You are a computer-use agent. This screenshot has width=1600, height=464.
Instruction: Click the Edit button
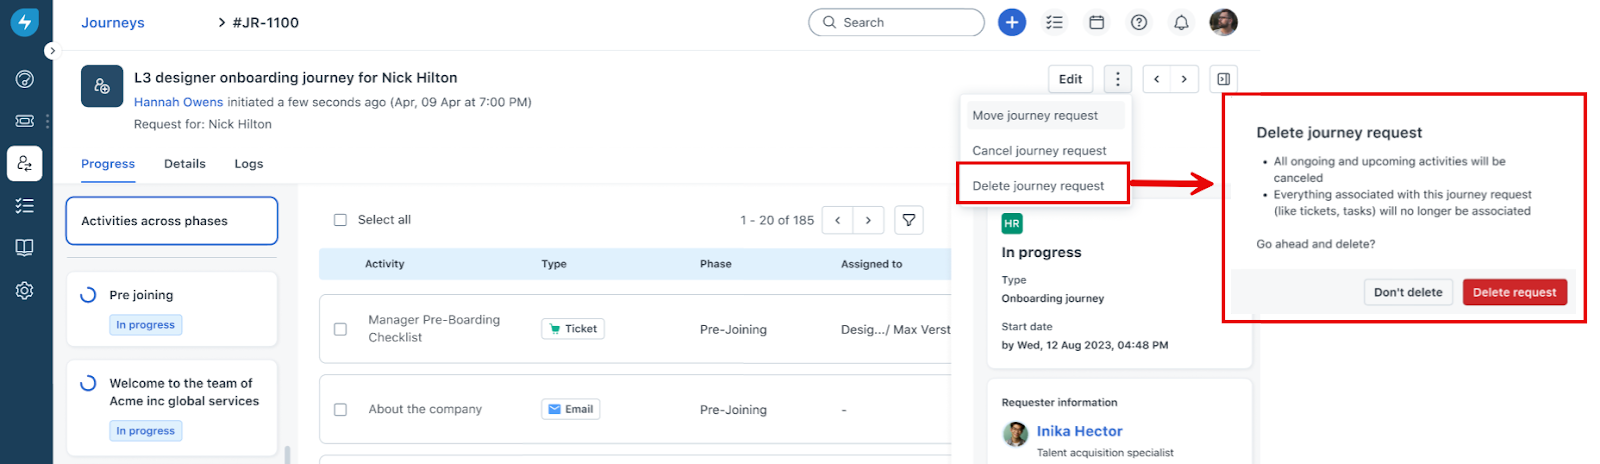tap(1070, 79)
